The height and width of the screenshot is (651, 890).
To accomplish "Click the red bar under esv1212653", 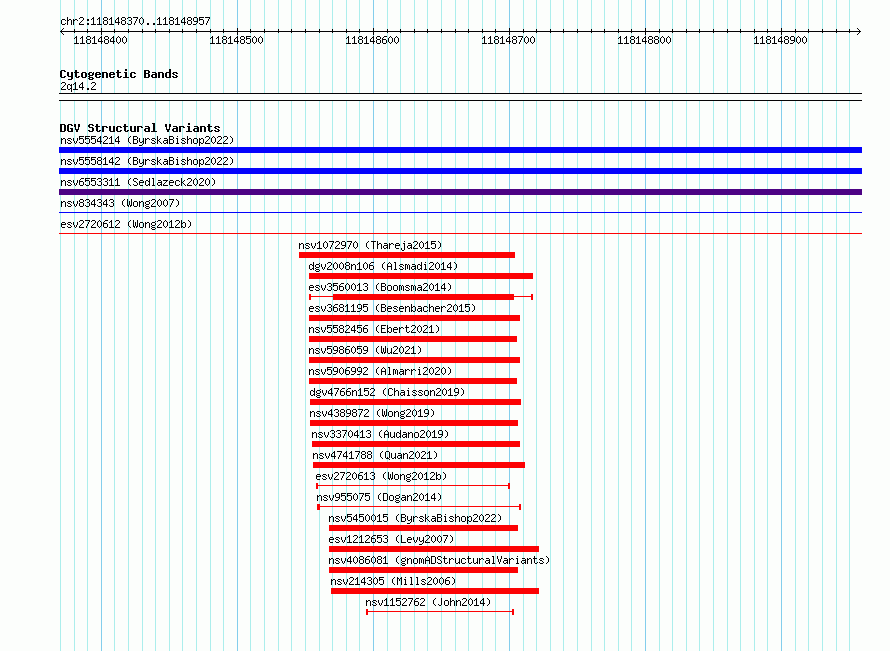I will click(434, 549).
